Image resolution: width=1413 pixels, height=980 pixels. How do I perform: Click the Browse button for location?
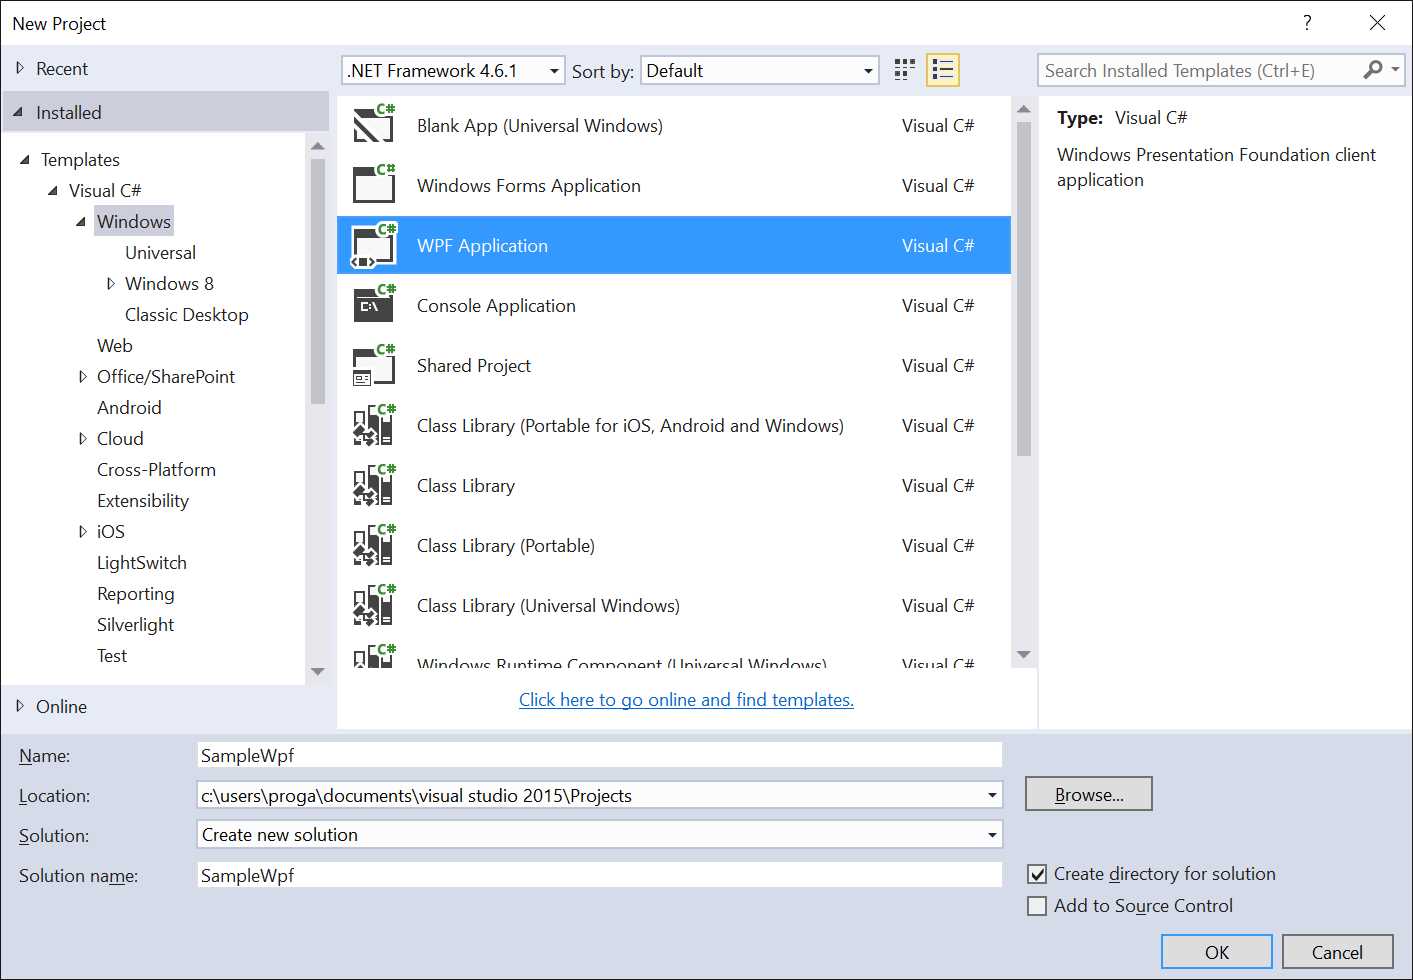pos(1088,793)
